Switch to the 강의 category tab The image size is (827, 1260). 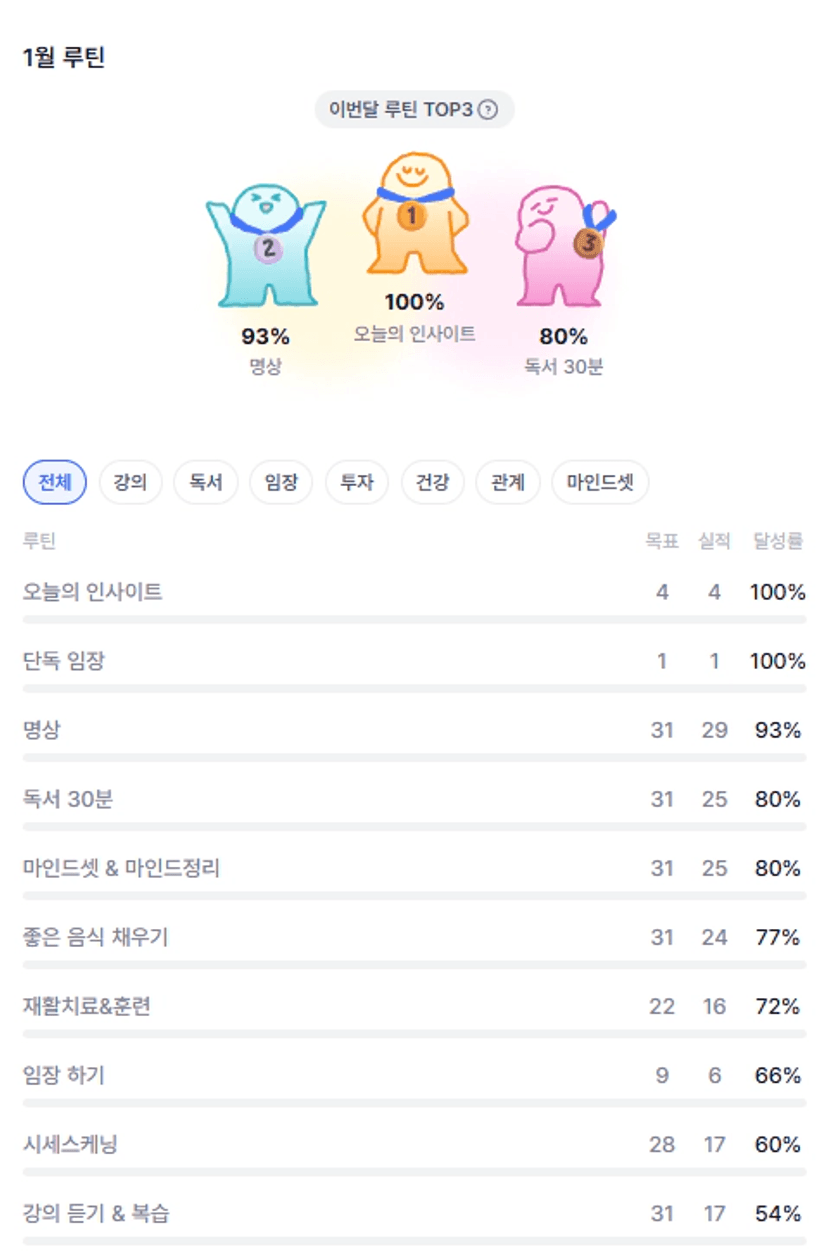point(130,483)
